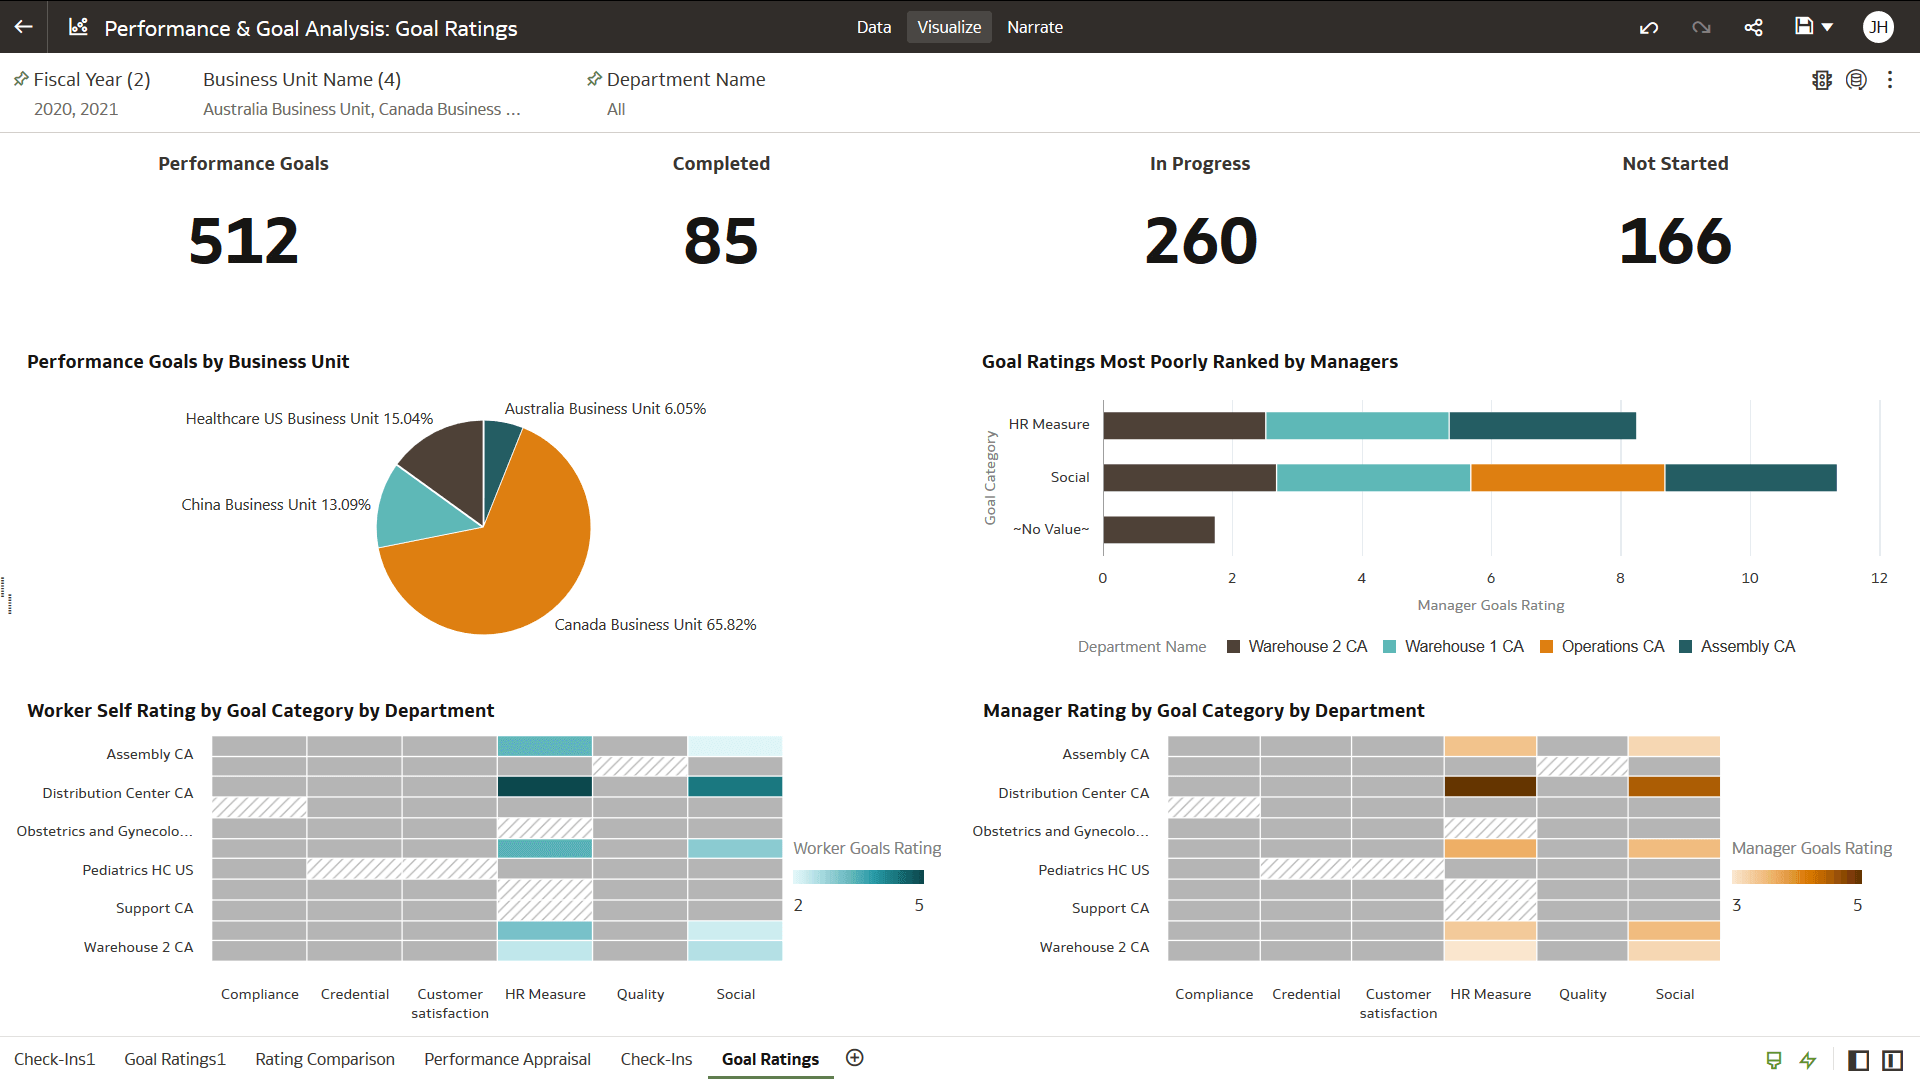The height and width of the screenshot is (1080, 1920).
Task: Open the filter bar three-dot menu
Action: click(1890, 80)
